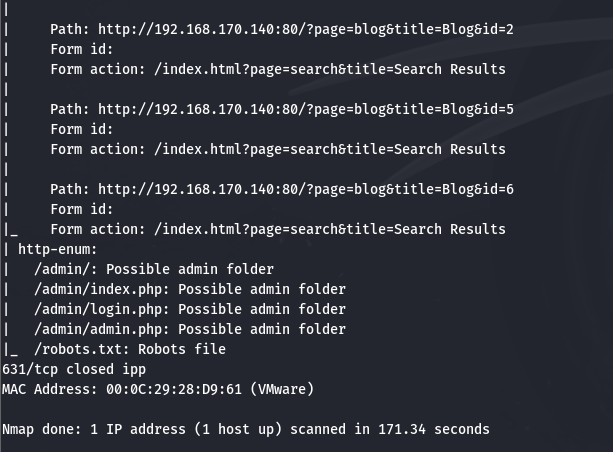Click the blog id=2 path URL
The width and height of the screenshot is (613, 452).
[306, 29]
